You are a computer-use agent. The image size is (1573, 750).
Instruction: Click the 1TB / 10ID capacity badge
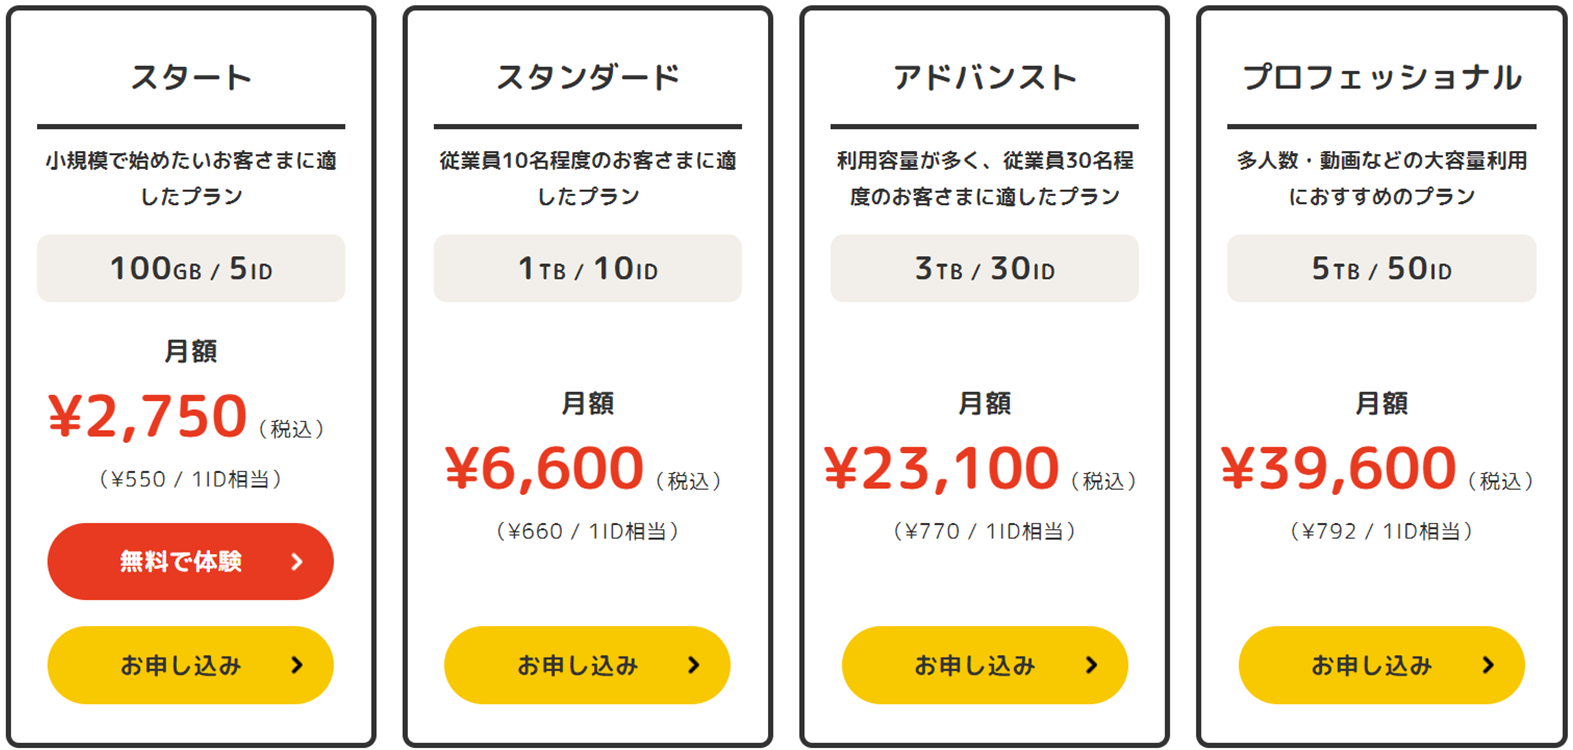586,268
